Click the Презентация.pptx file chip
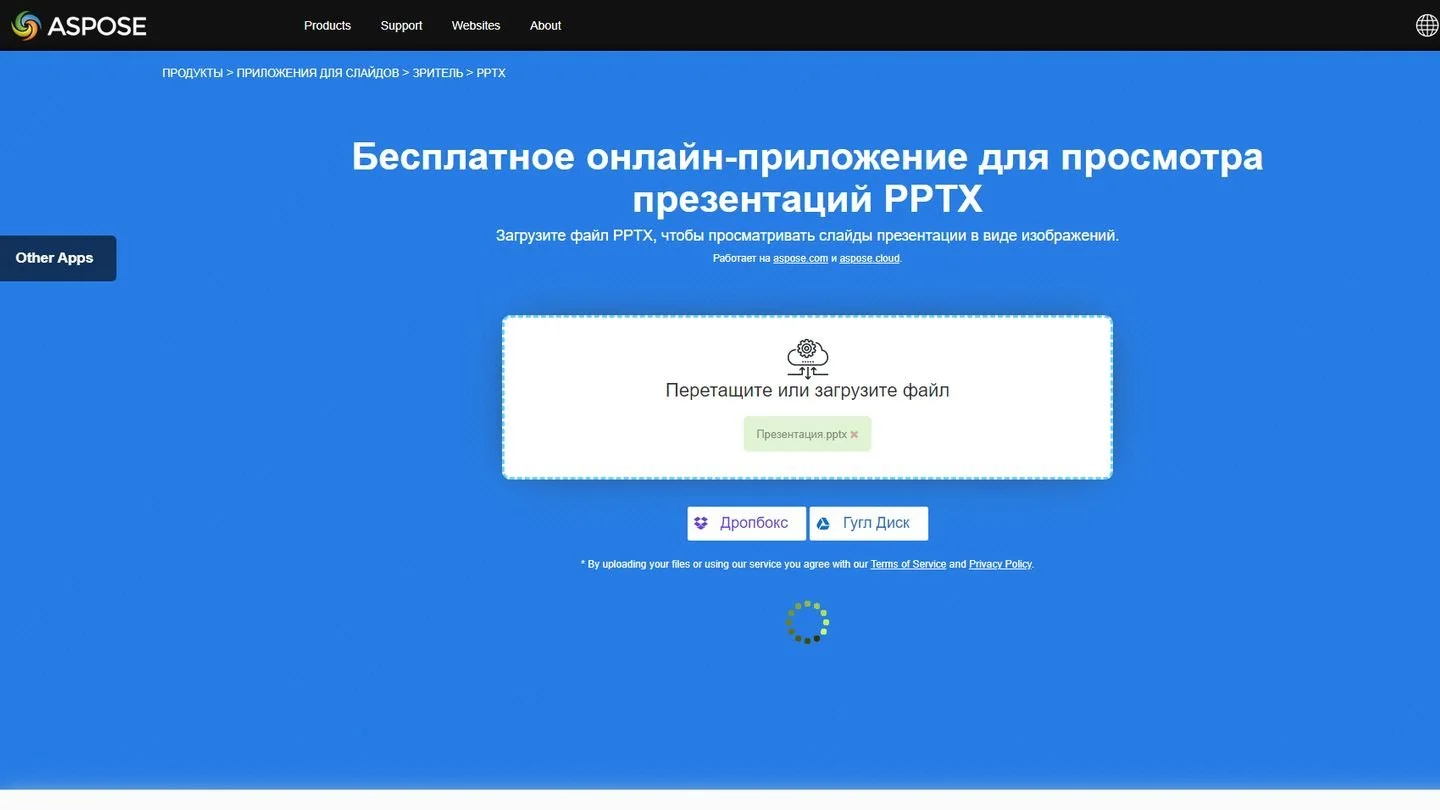Viewport: 1440px width, 810px height. tap(807, 434)
